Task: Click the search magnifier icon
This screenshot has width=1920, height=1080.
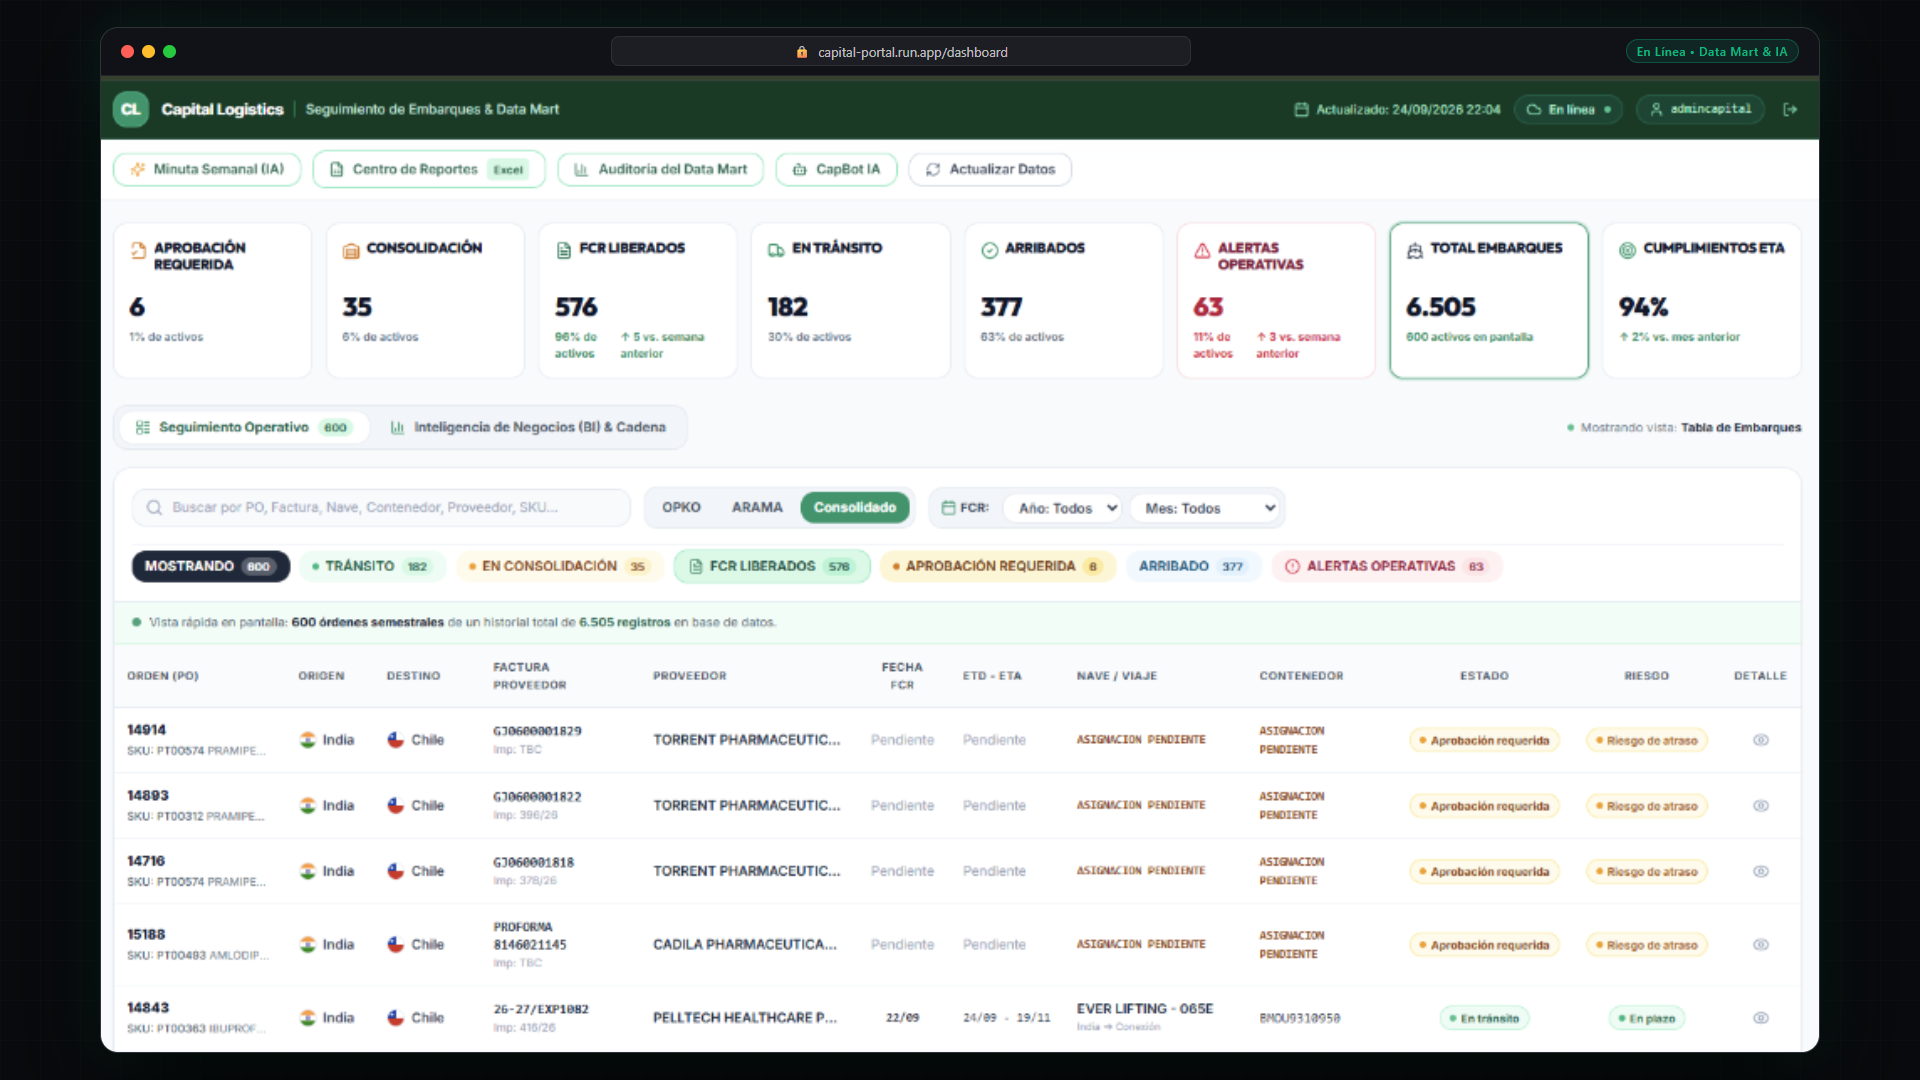Action: [x=154, y=508]
